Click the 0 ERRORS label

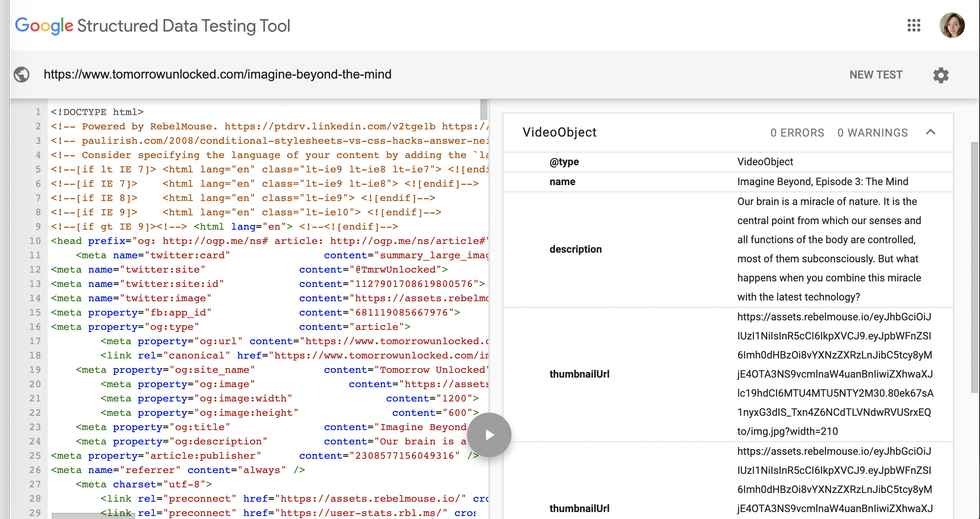coord(797,132)
